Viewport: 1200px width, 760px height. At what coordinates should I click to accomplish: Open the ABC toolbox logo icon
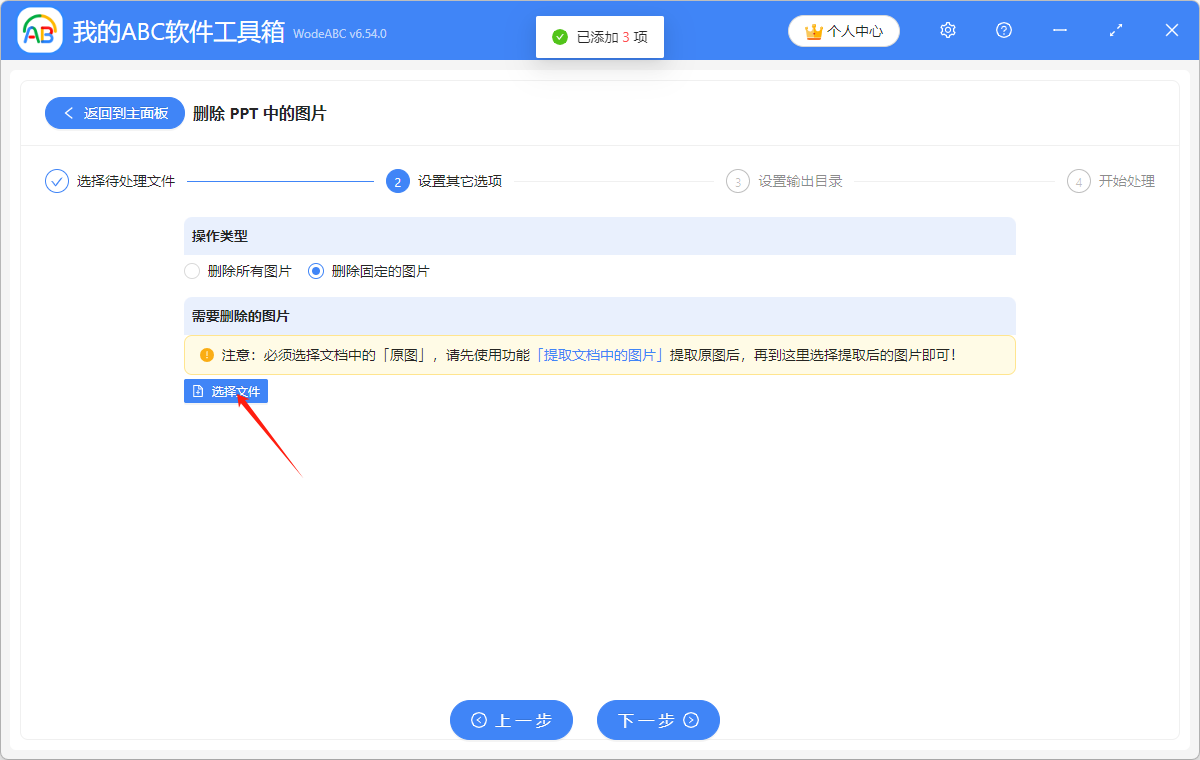(40, 30)
